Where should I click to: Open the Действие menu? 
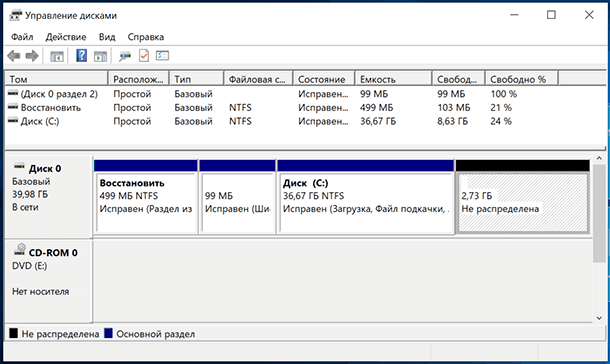coord(66,37)
